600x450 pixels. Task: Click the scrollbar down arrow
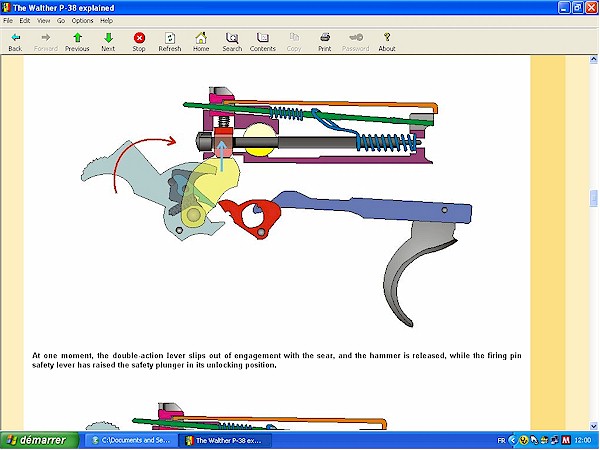pyautogui.click(x=593, y=426)
